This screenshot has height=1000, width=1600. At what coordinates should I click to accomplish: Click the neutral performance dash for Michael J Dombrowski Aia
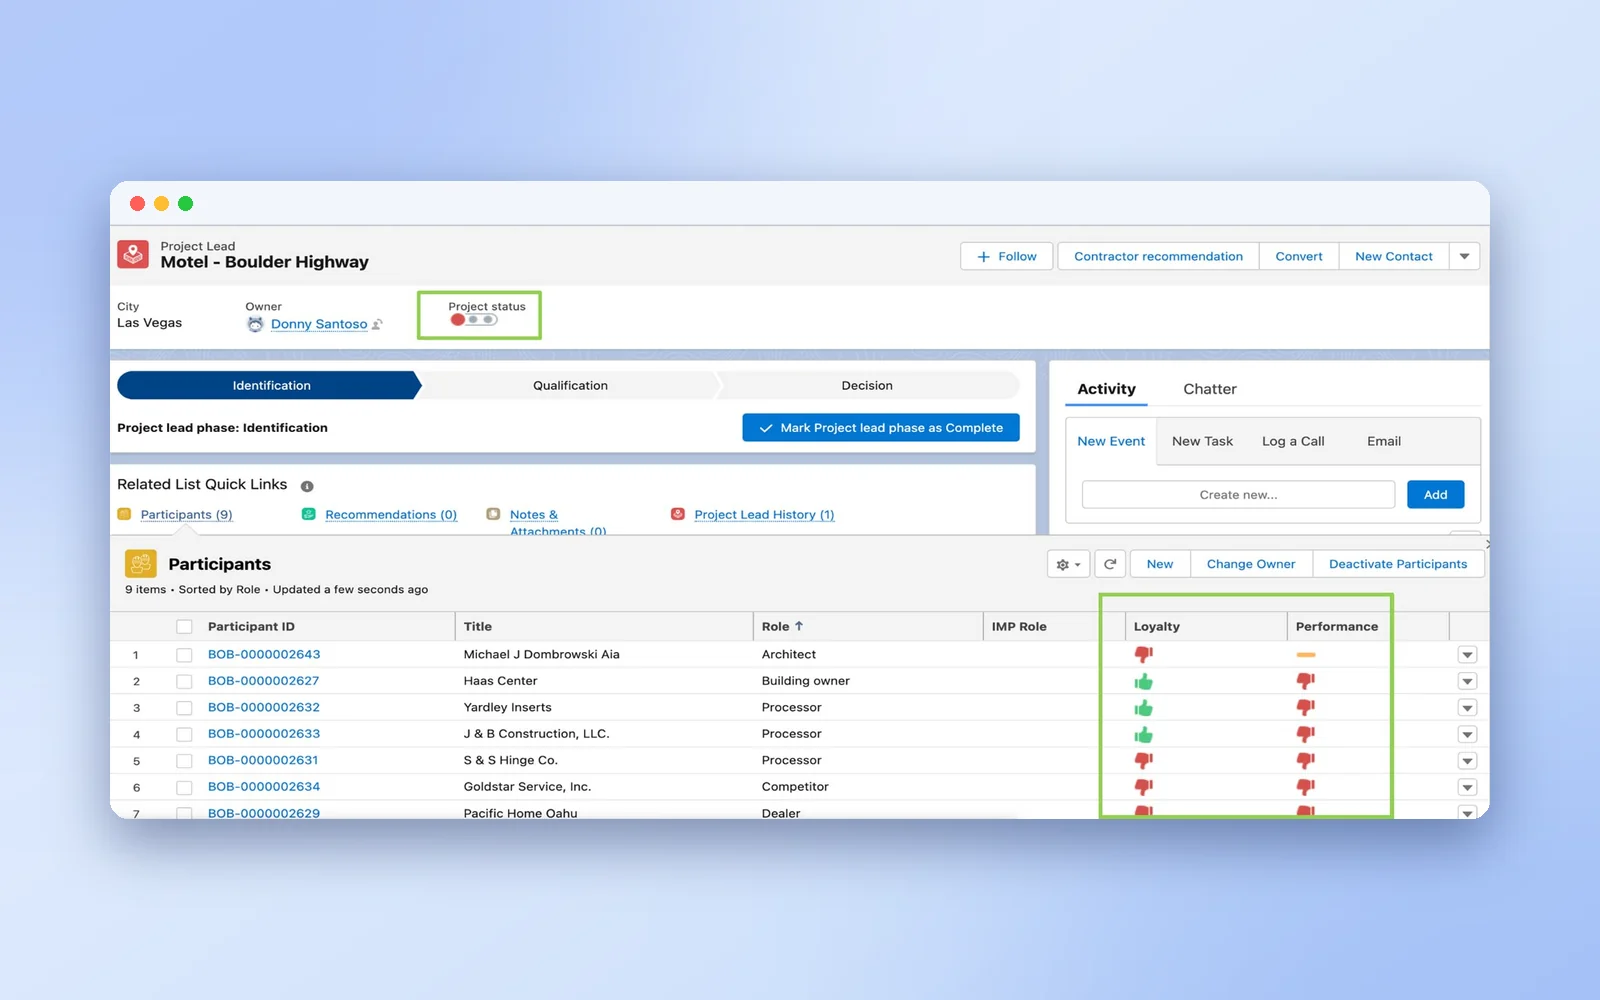[x=1305, y=655]
